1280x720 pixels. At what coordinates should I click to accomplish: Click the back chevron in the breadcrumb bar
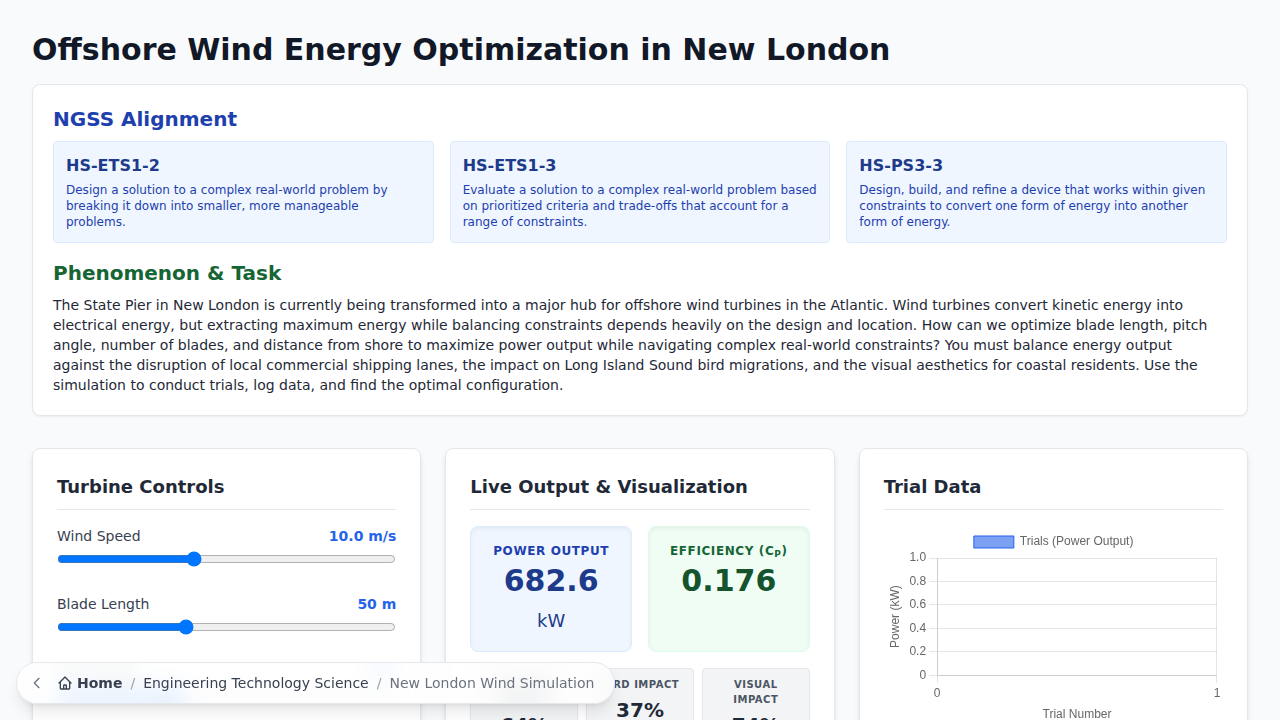[36, 683]
